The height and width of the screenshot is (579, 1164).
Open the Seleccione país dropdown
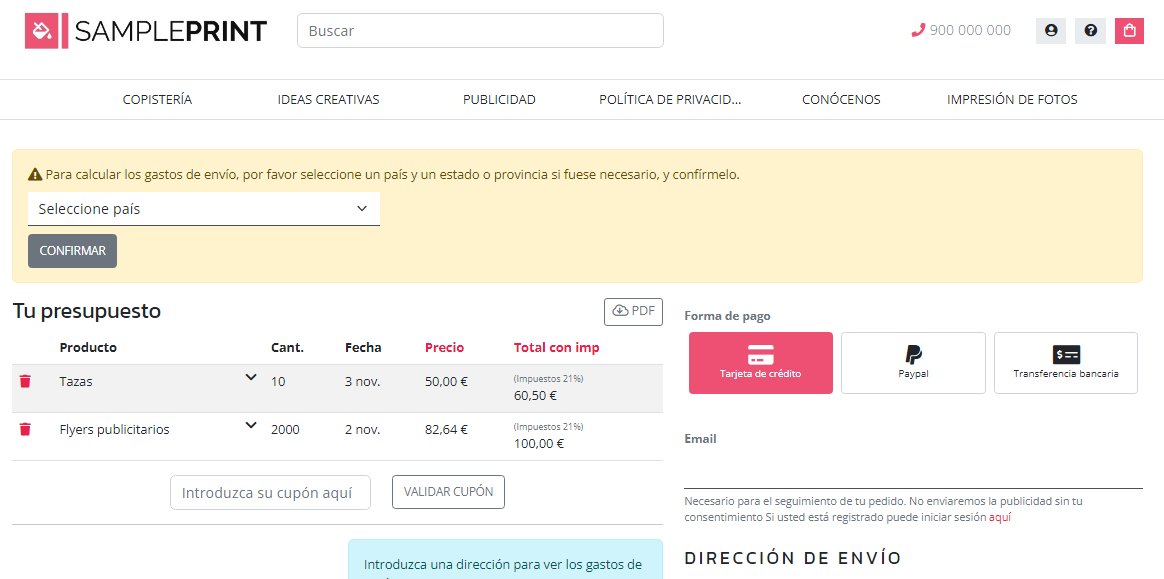coord(204,209)
